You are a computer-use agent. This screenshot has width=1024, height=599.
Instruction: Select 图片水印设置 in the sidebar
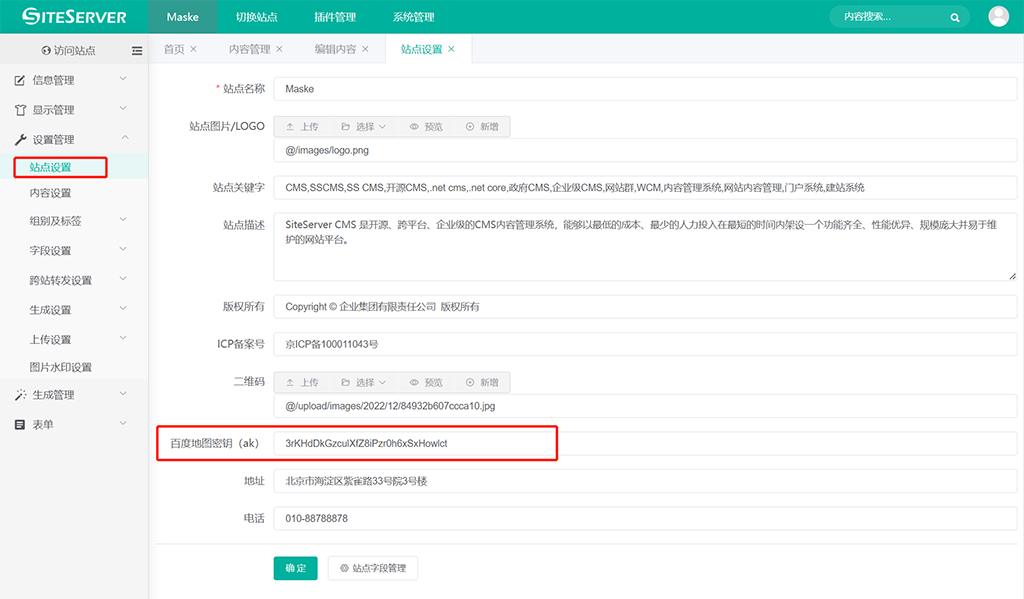tap(61, 367)
